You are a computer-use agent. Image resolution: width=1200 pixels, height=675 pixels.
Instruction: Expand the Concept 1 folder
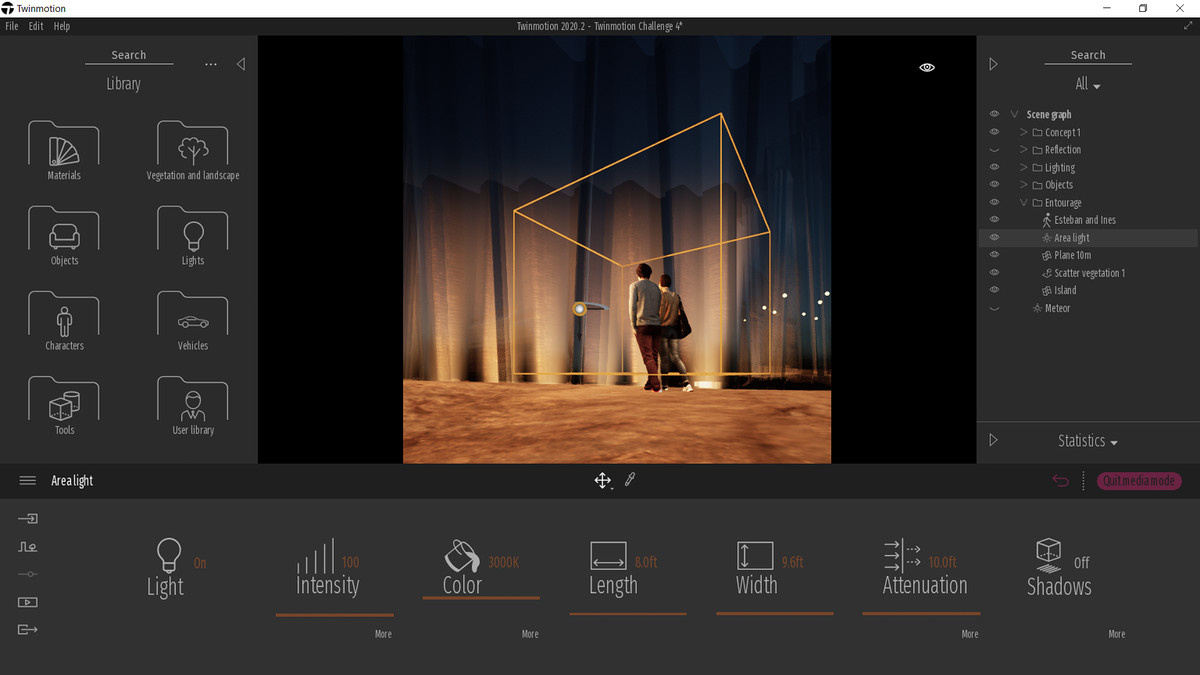point(1023,132)
